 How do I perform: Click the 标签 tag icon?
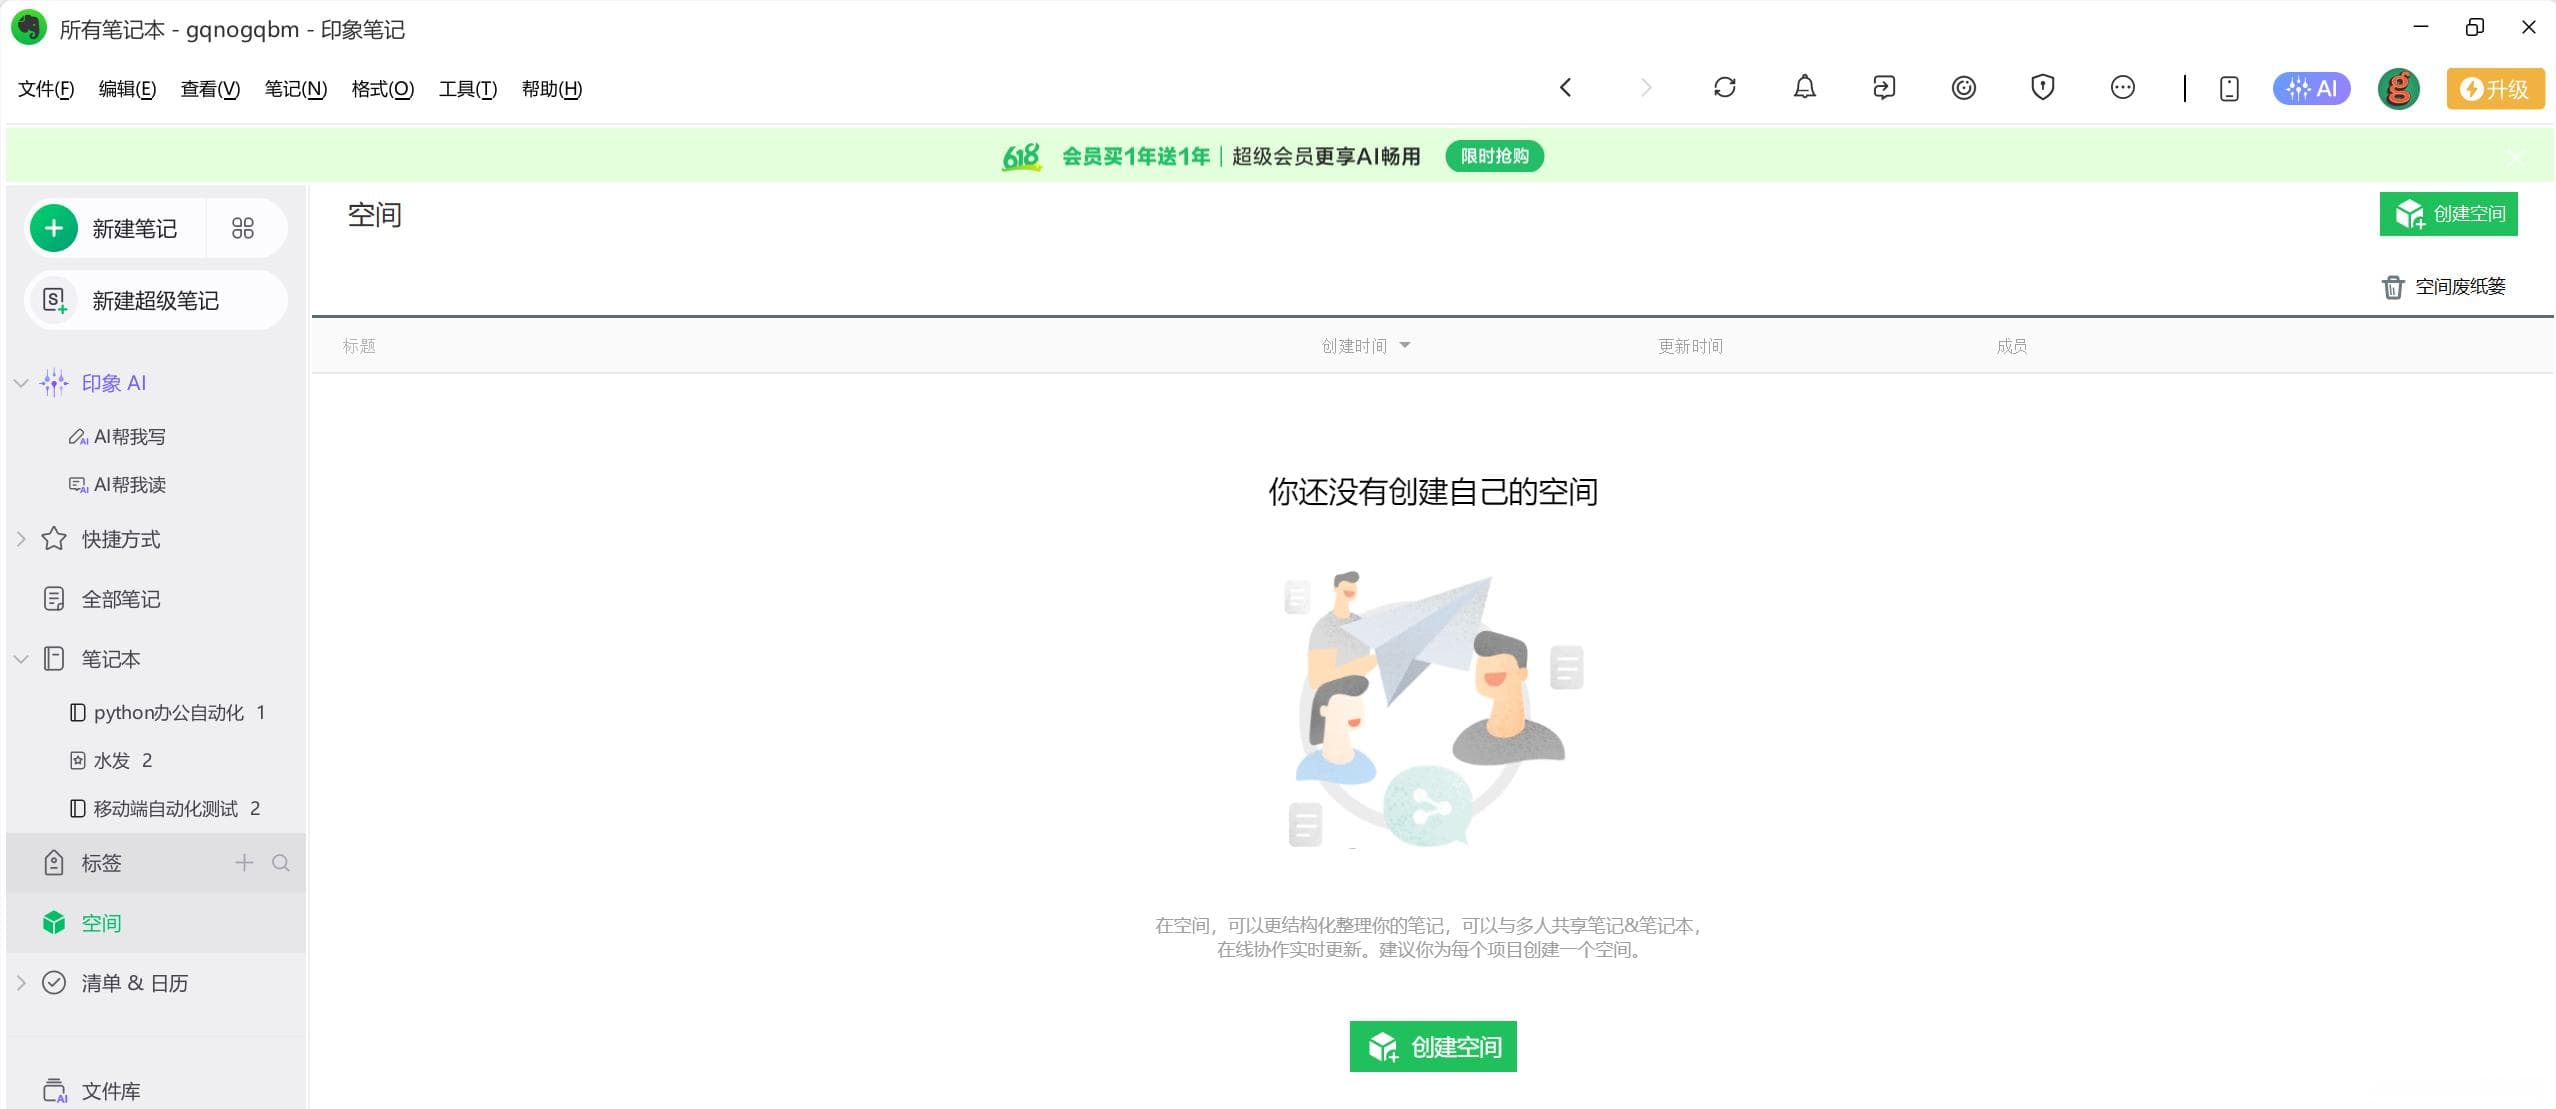[x=54, y=863]
